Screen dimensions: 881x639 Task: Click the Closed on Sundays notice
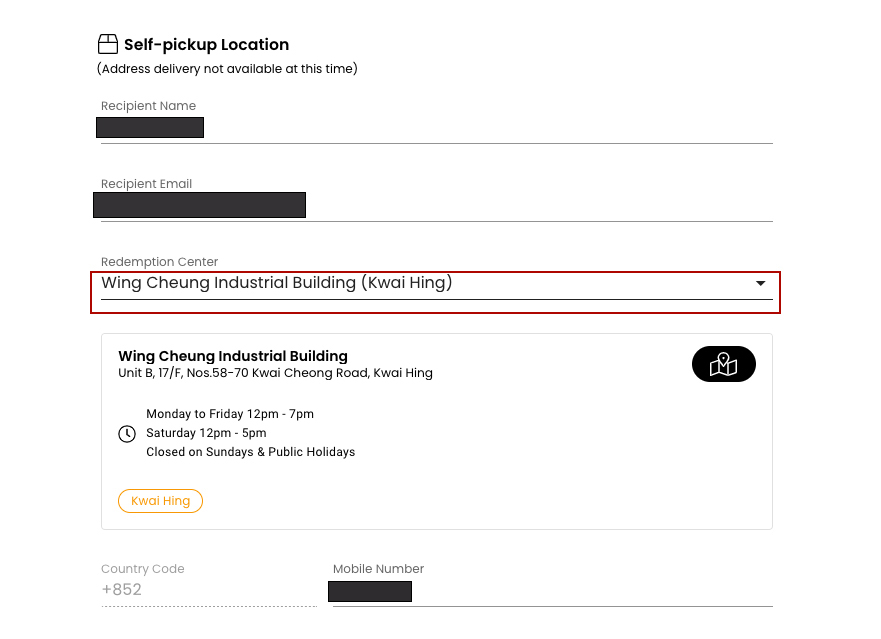[250, 452]
